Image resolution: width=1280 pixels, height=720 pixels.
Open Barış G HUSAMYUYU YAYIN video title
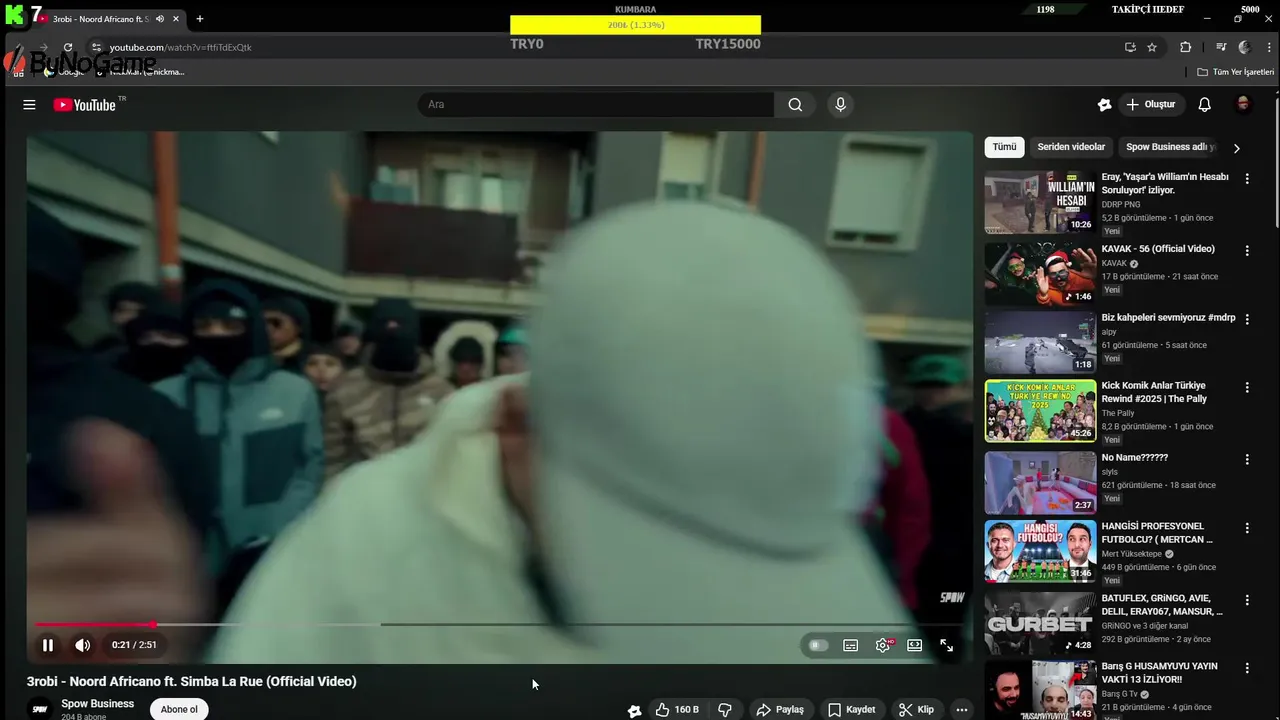point(1159,672)
